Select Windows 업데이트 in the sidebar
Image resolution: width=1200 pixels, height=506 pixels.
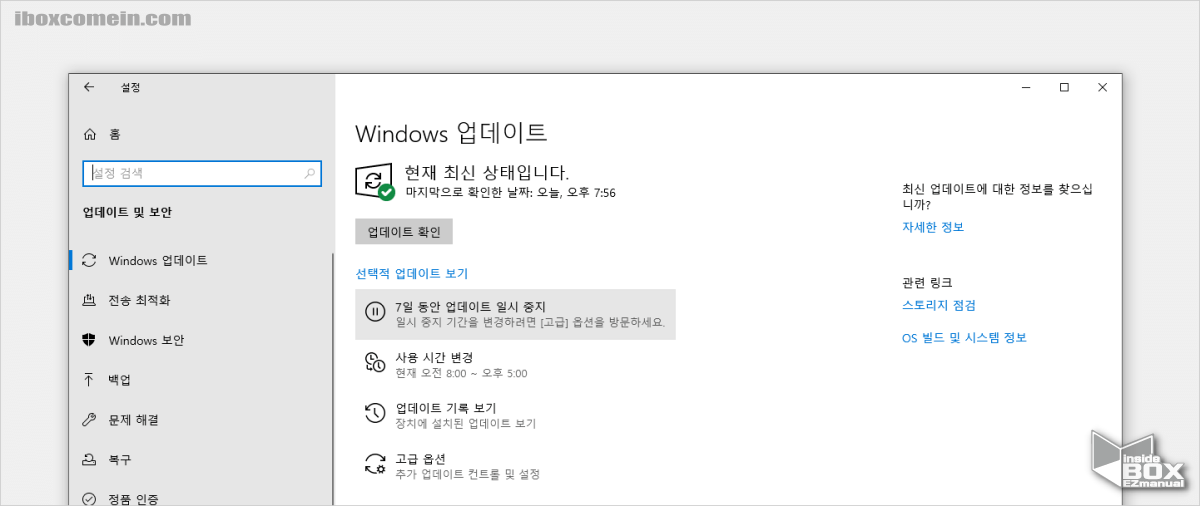click(x=201, y=260)
